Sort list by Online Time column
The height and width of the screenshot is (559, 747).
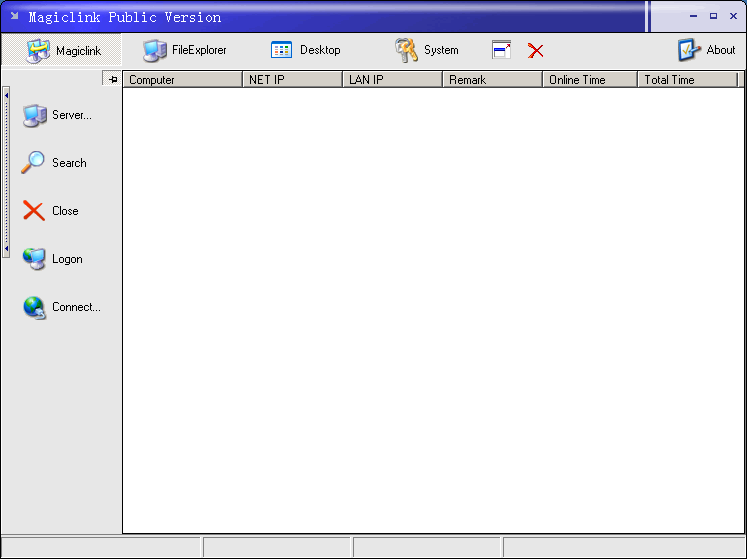pyautogui.click(x=589, y=80)
